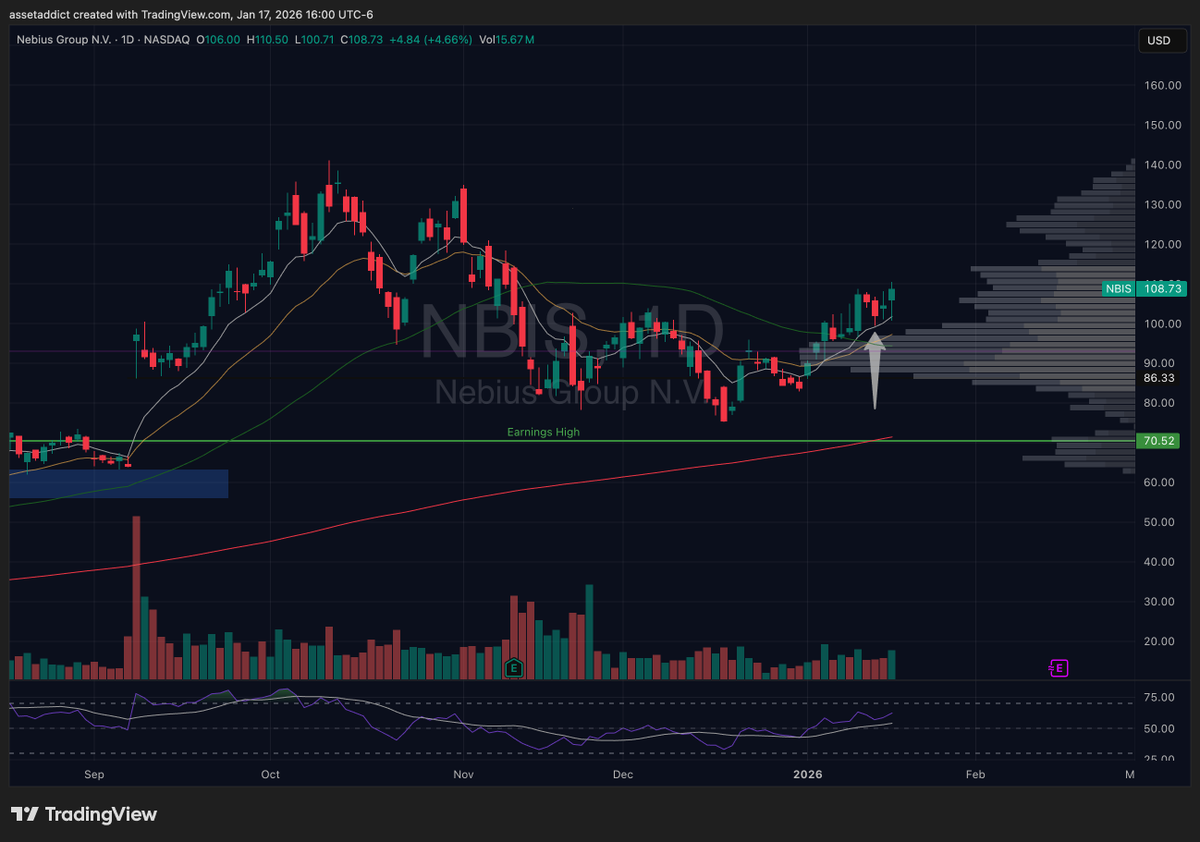This screenshot has height=842, width=1200.
Task: Click the 150.00 price axis label
Action: coord(1161,125)
